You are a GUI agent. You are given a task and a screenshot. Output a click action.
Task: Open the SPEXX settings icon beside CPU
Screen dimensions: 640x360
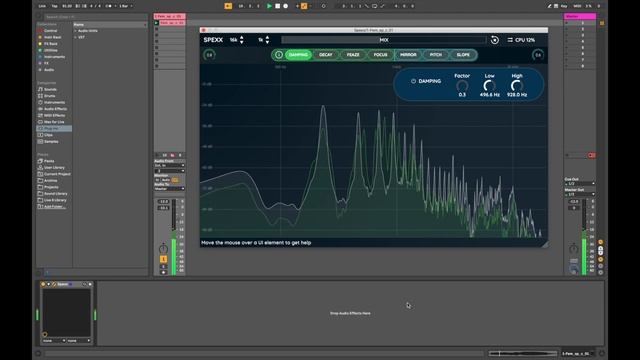(x=510, y=40)
